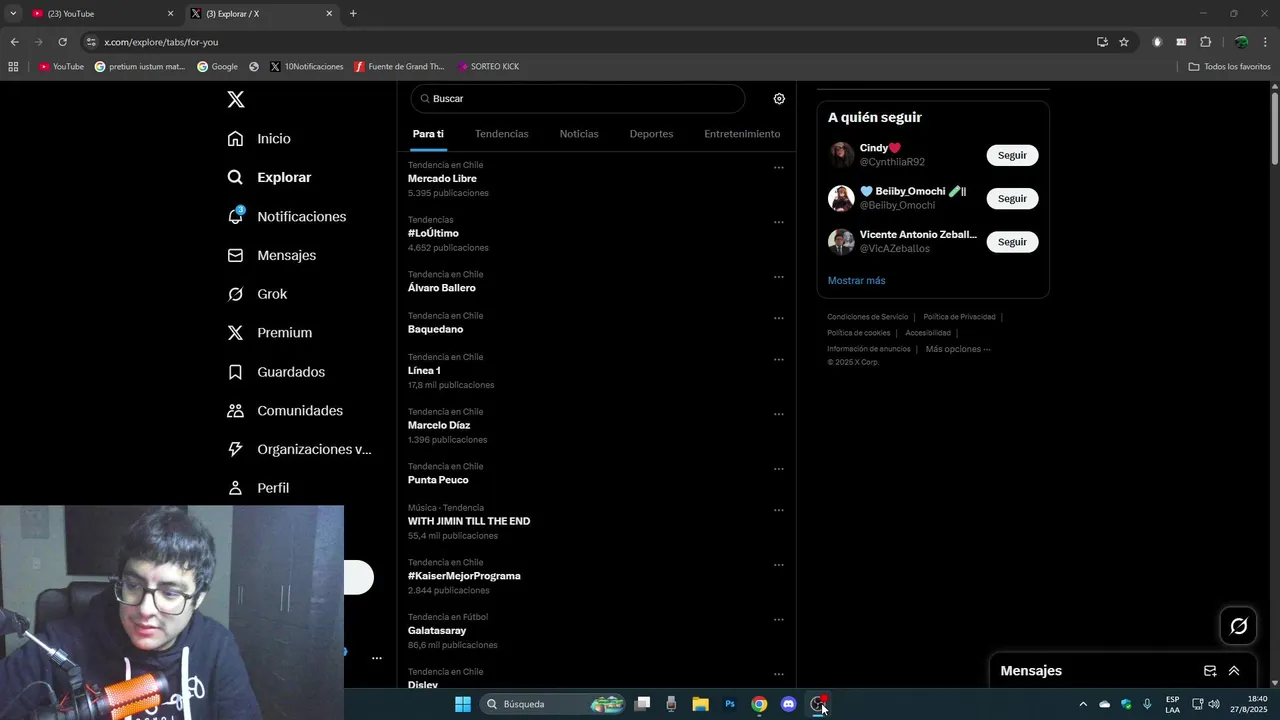Follow Cindy with Seguir button
This screenshot has height=720, width=1280.
coord(1012,155)
